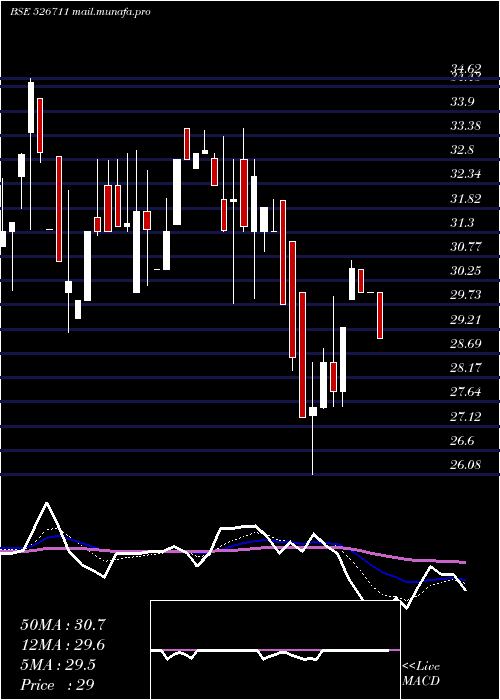Click the 34.62 price axis label
Screen dimensions: 500x700
pos(466,68)
